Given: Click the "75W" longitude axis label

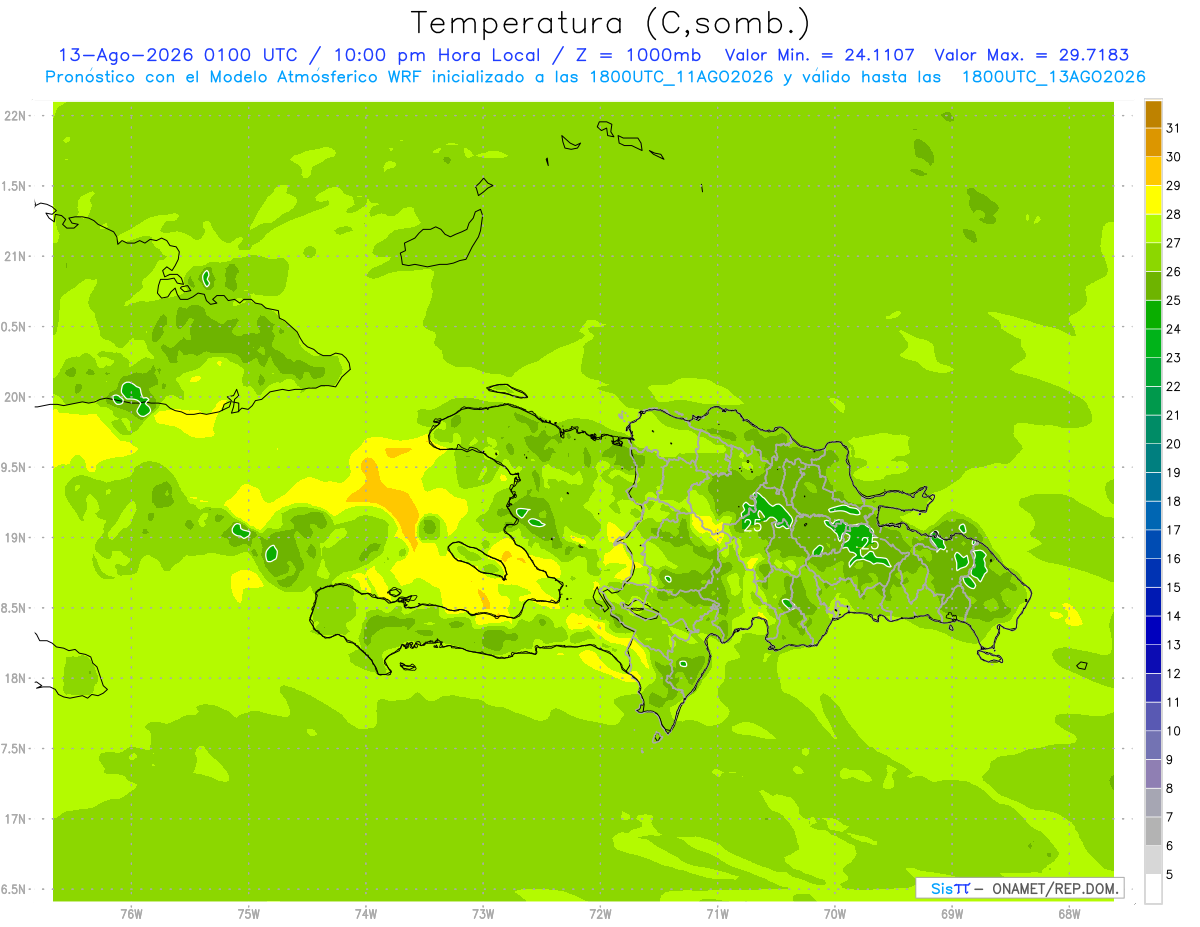Looking at the screenshot, I should coord(249,914).
